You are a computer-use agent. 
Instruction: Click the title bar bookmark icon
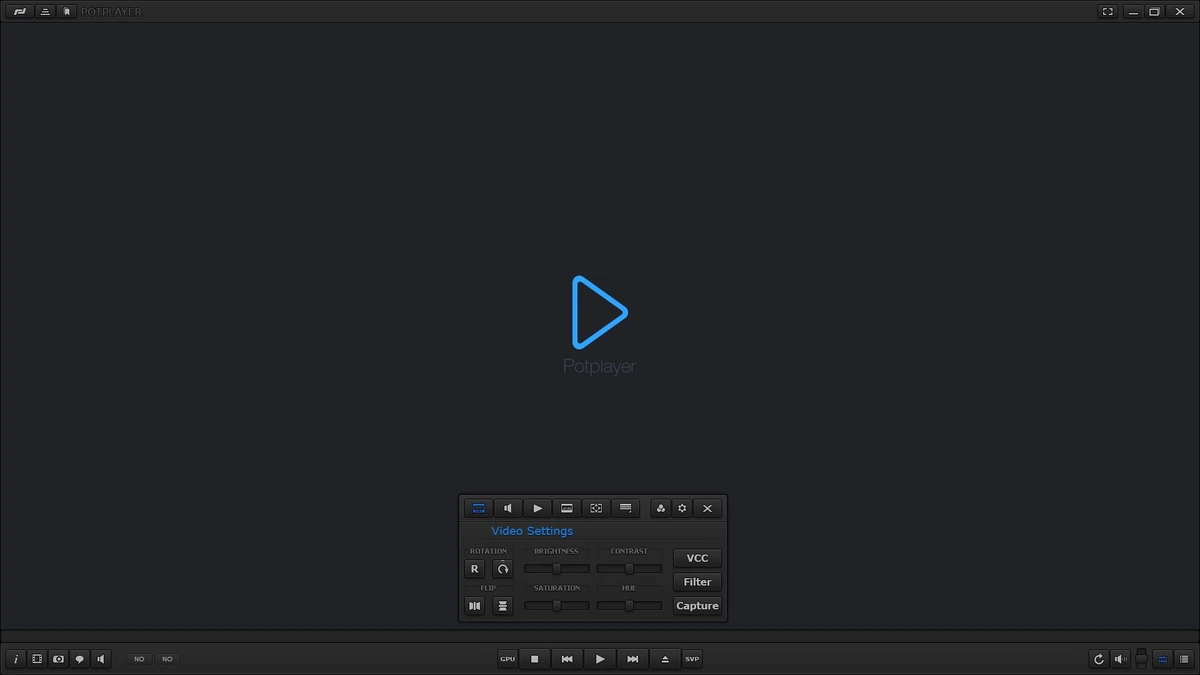(x=66, y=12)
